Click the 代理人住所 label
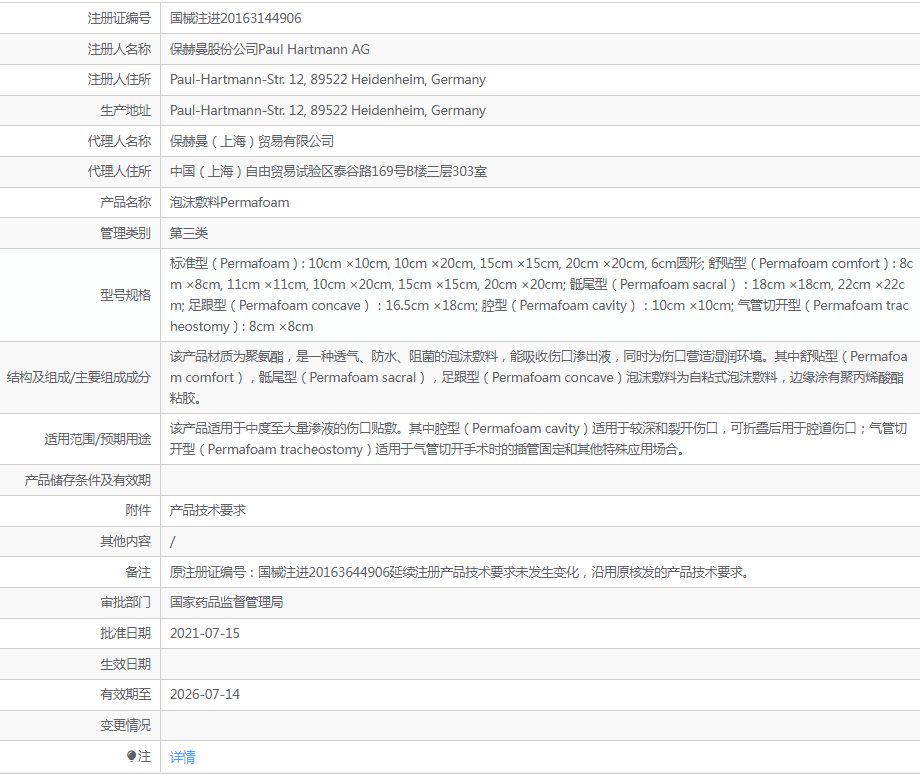 (x=119, y=171)
